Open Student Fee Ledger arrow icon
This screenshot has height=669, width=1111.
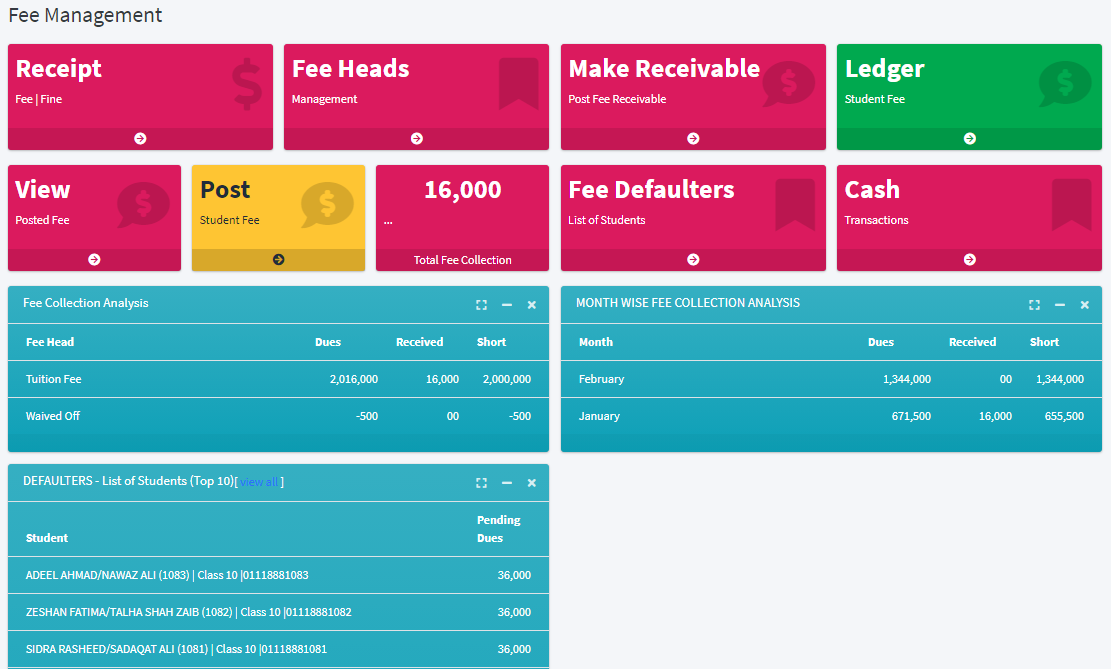tap(969, 139)
